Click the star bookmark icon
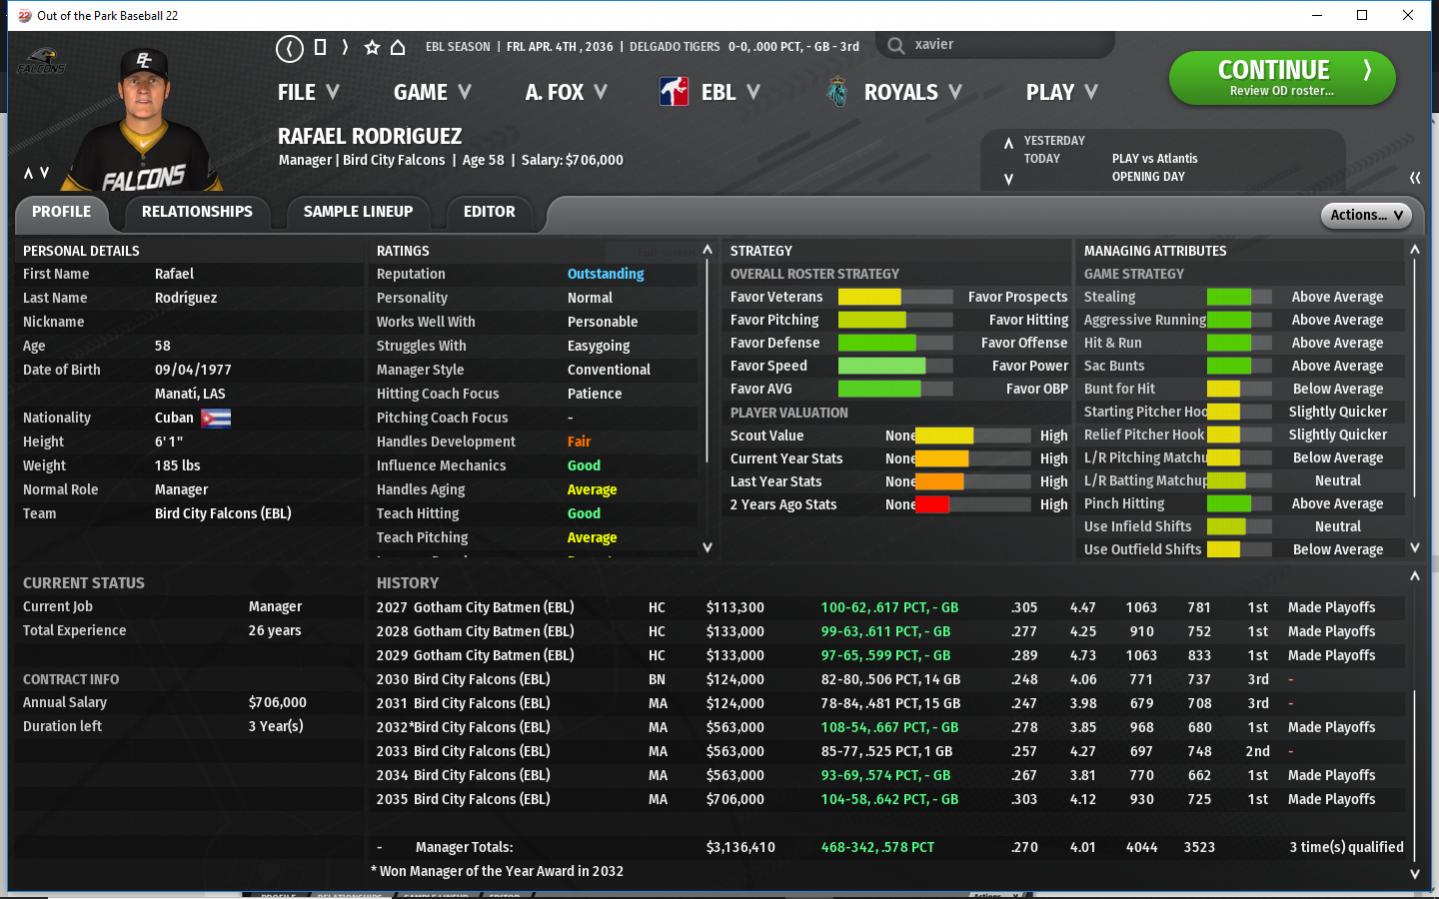Screen dimensions: 1439x899 click(372, 47)
